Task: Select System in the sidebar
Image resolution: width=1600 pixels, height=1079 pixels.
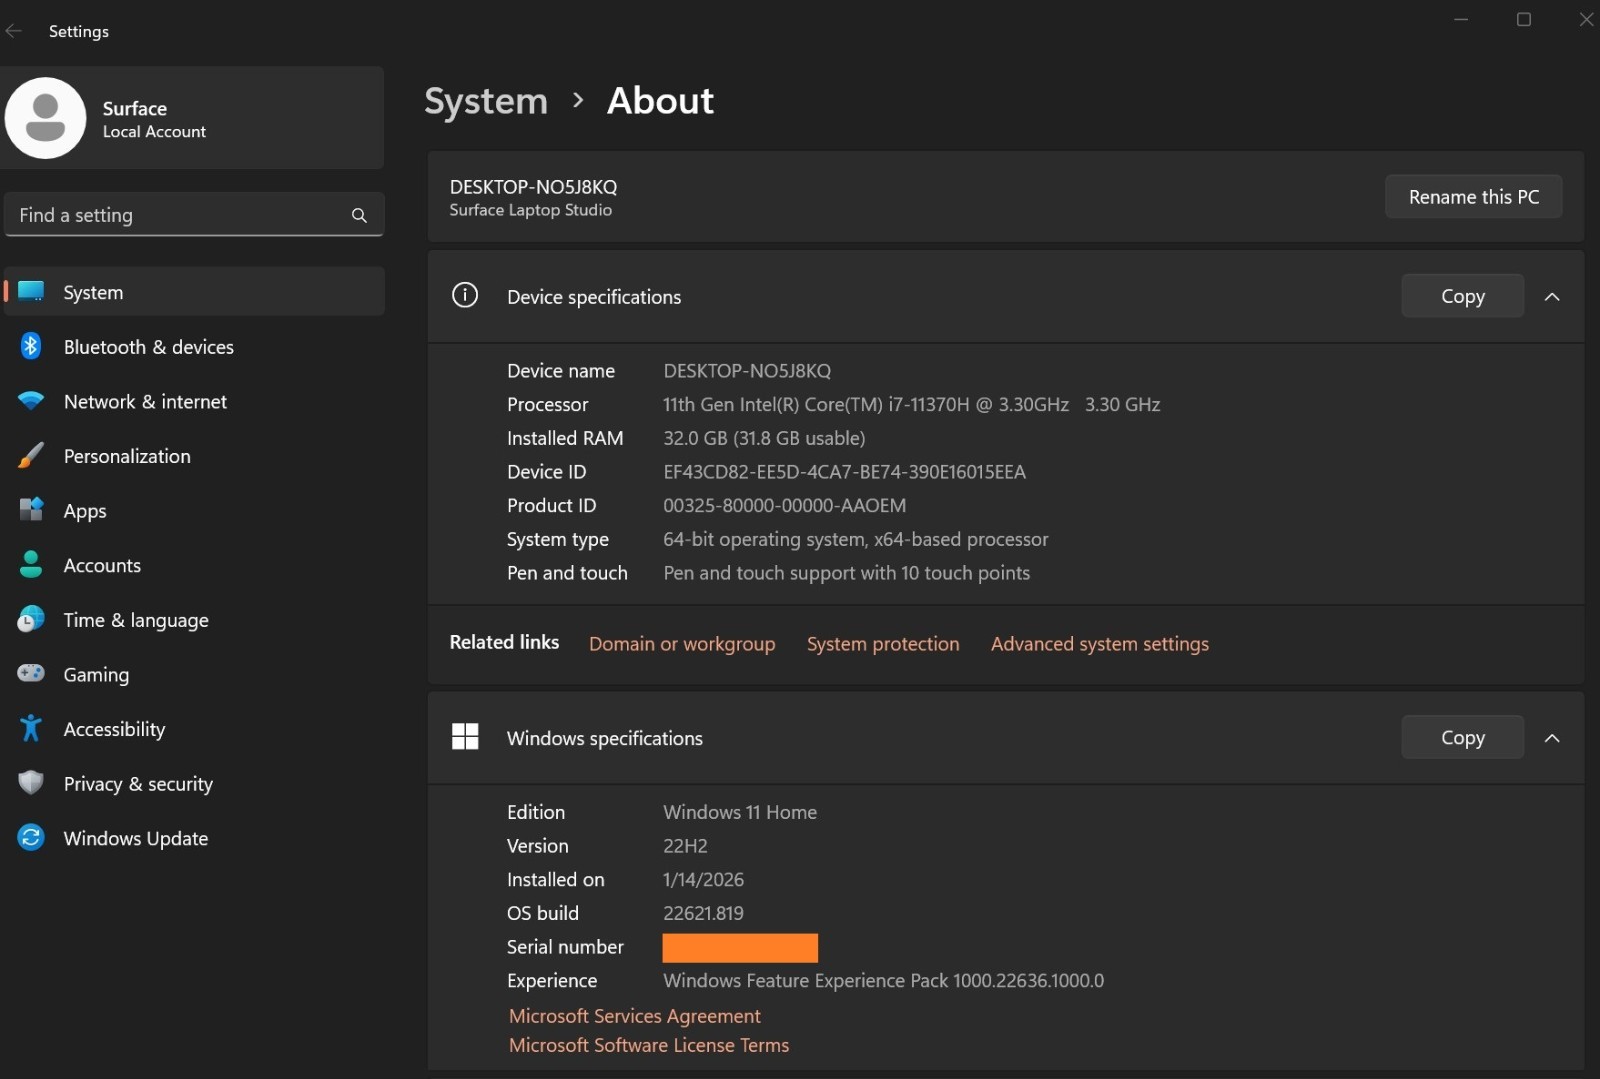Action: [194, 292]
